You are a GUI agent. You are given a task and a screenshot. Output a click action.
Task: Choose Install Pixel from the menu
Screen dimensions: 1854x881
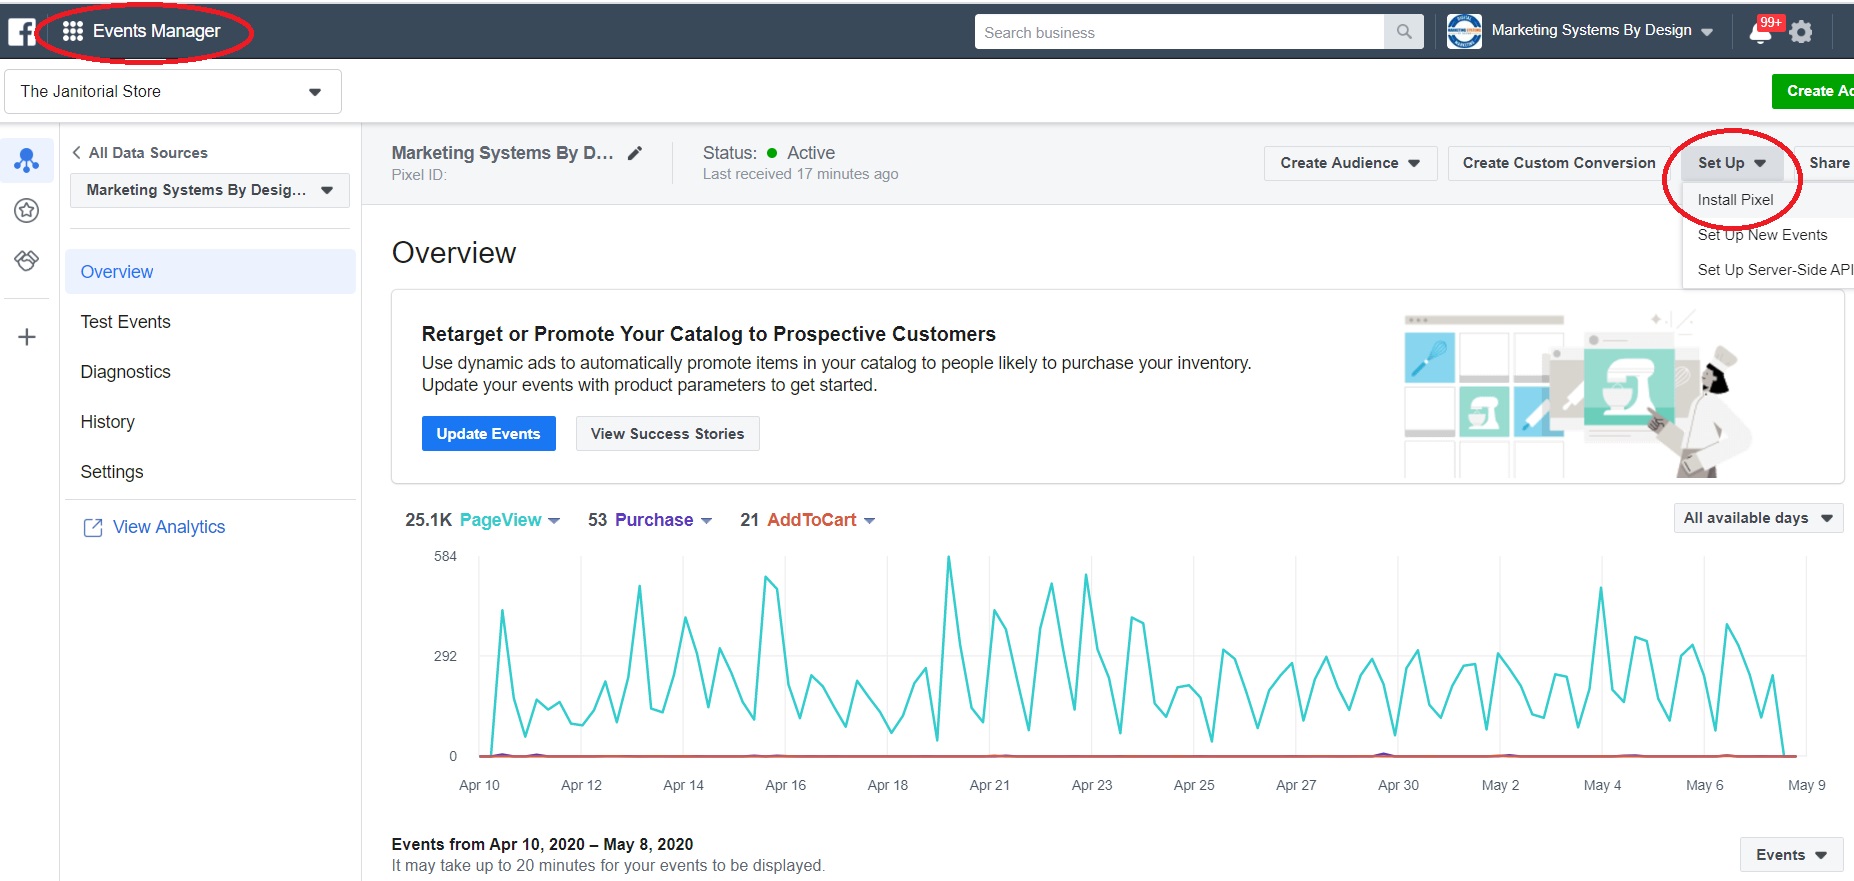tap(1736, 200)
